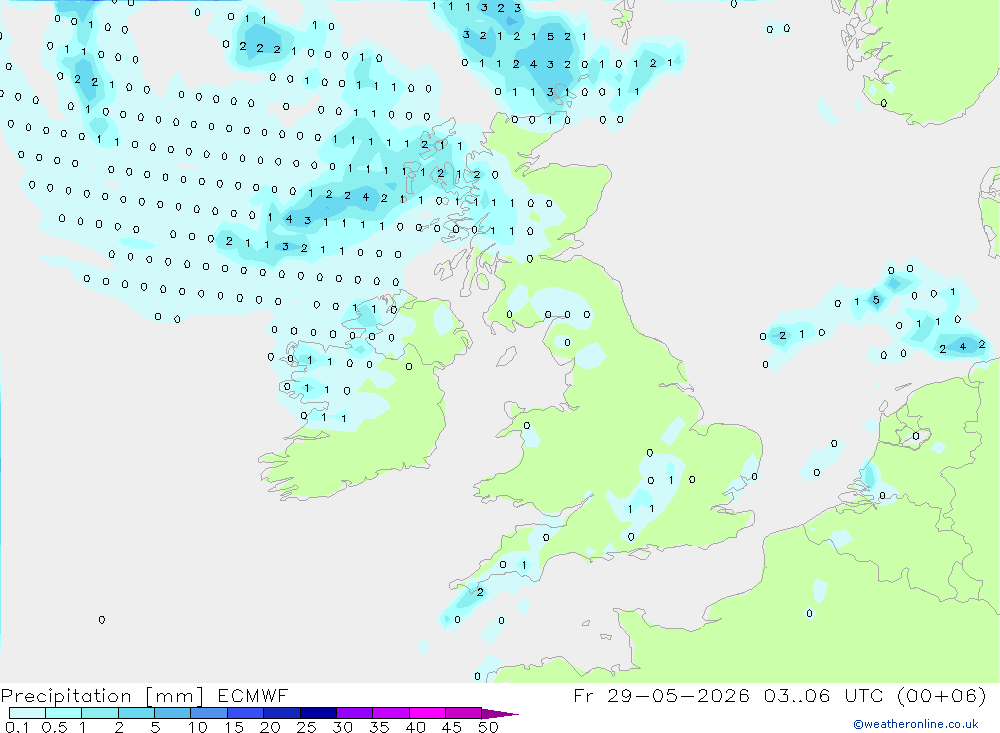Viewport: 1000px width, 733px height.
Task: Click the "[mm]" unit label
Action: click(x=174, y=696)
